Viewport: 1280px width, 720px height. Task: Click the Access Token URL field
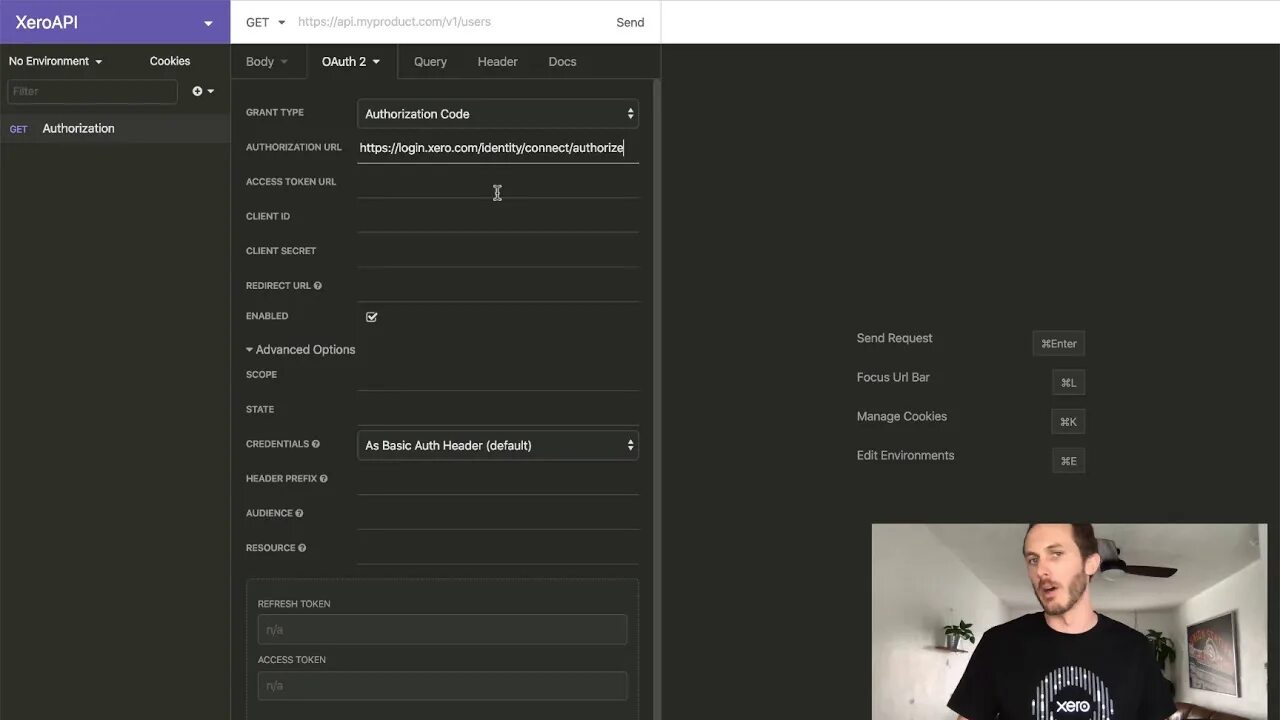click(x=498, y=182)
